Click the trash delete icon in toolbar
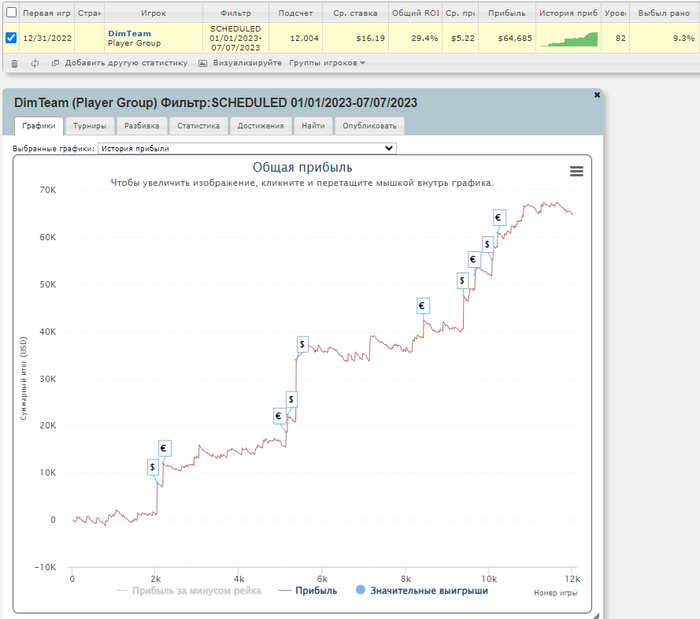This screenshot has width=700, height=619. click(x=14, y=63)
